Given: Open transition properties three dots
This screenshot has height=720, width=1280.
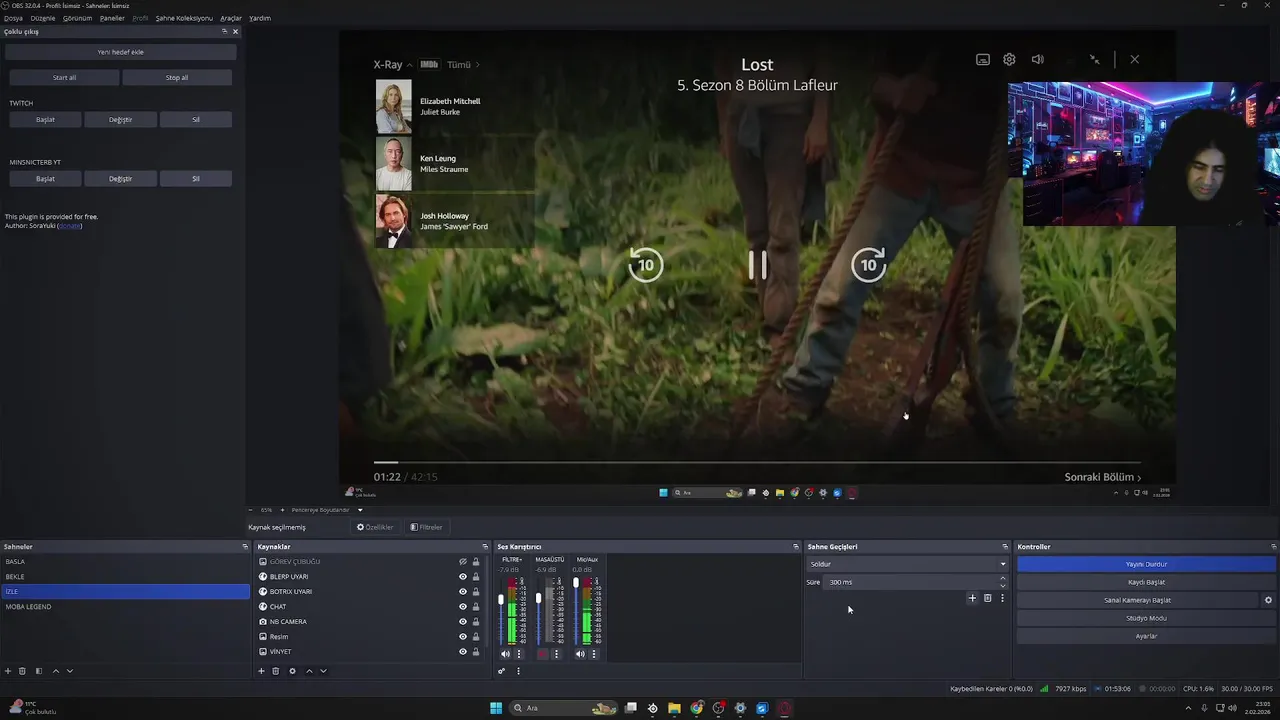Looking at the screenshot, I should (x=1002, y=598).
